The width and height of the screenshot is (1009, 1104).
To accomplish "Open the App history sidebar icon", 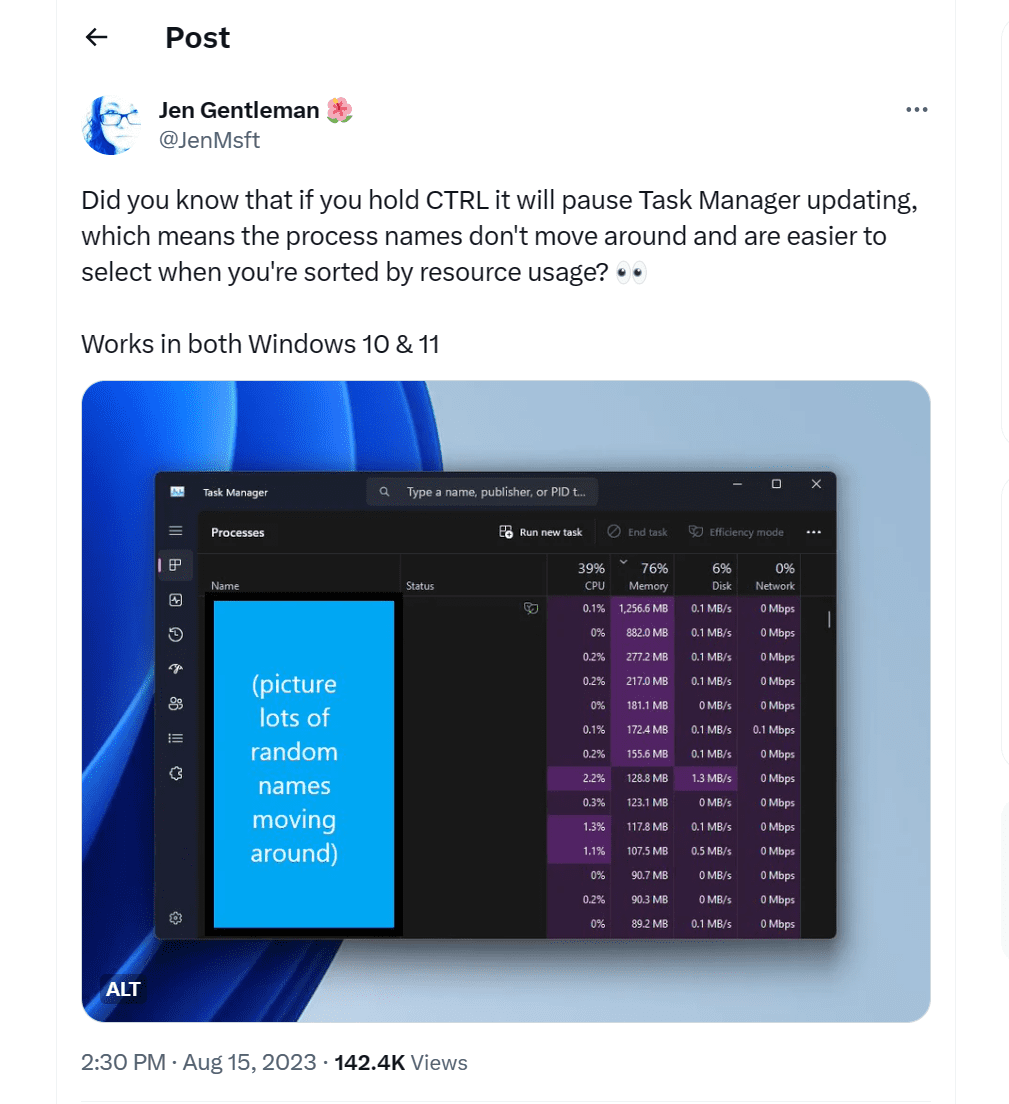I will click(x=176, y=634).
